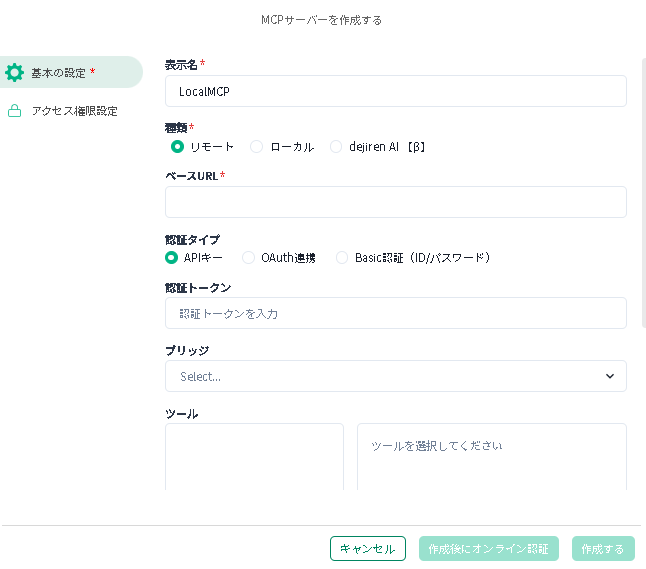Select the リモート radio button
Image resolution: width=646 pixels, height=569 pixels.
[177, 147]
